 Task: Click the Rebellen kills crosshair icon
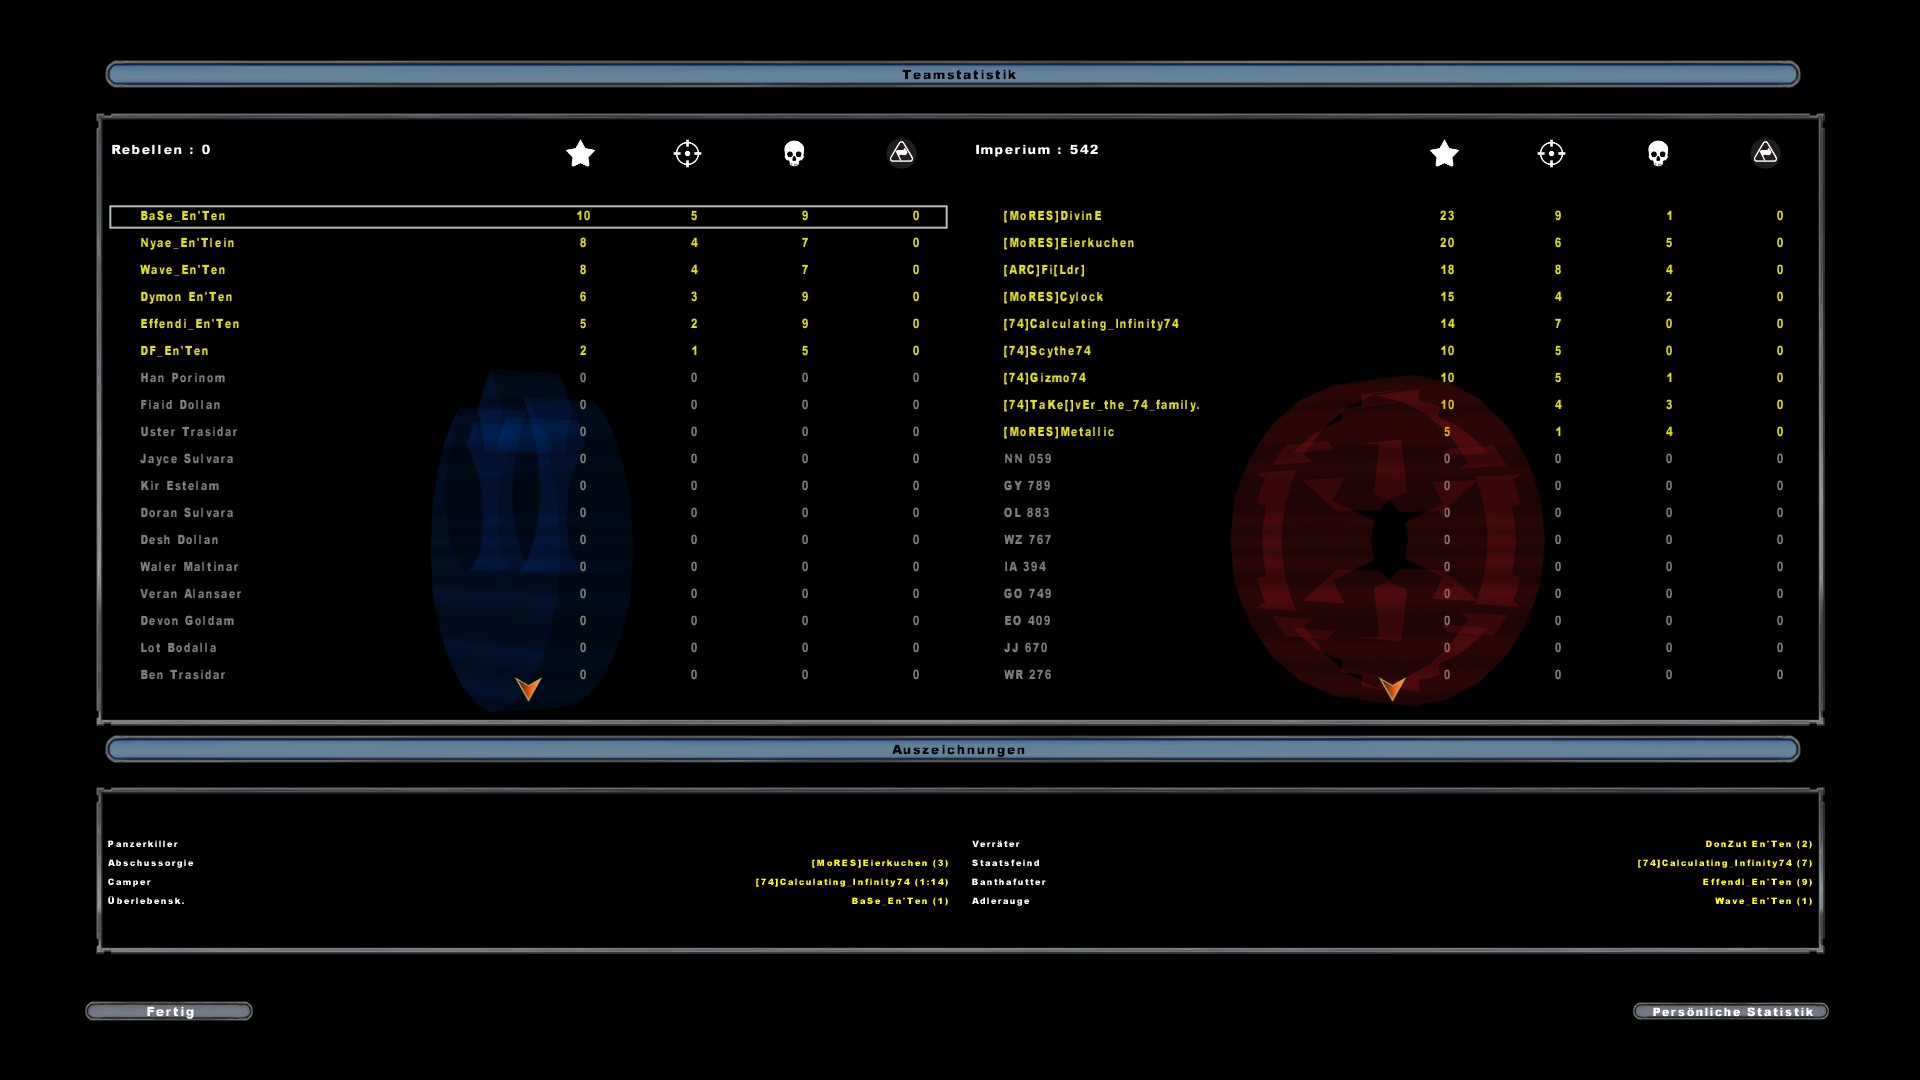(x=687, y=153)
